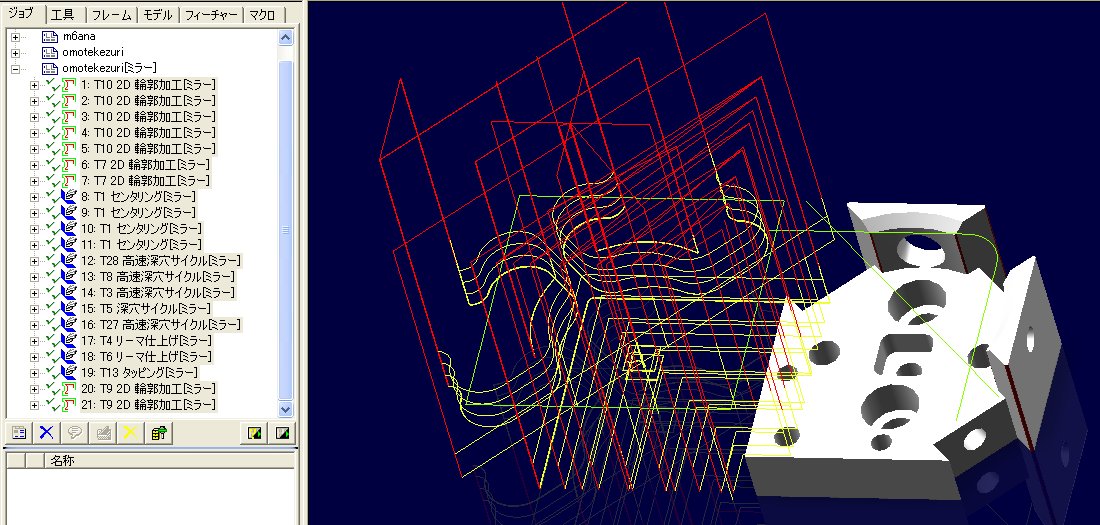Click the calculate jobs icon with green arrow
Viewport: 1100px width, 525px height.
pos(158,432)
